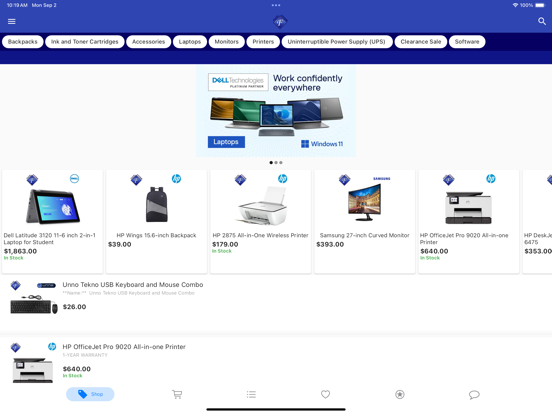This screenshot has height=414, width=552.
Task: Open Samsung 27-inch Curved Monitor title
Action: pos(365,235)
